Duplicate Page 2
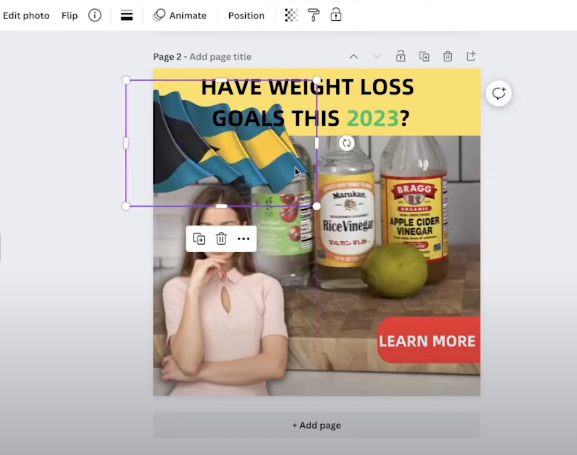577x455 pixels. [424, 56]
